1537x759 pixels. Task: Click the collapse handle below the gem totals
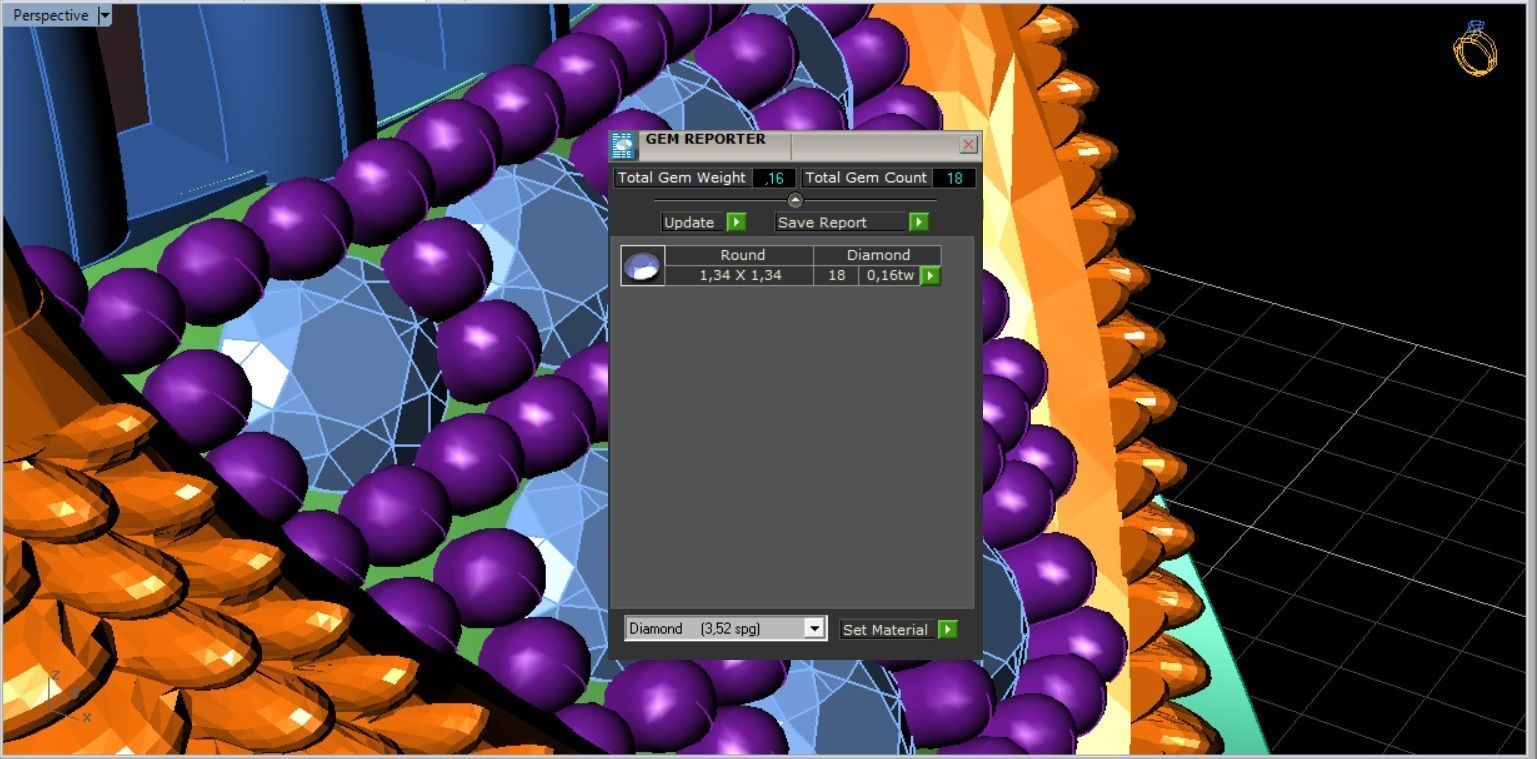click(795, 200)
